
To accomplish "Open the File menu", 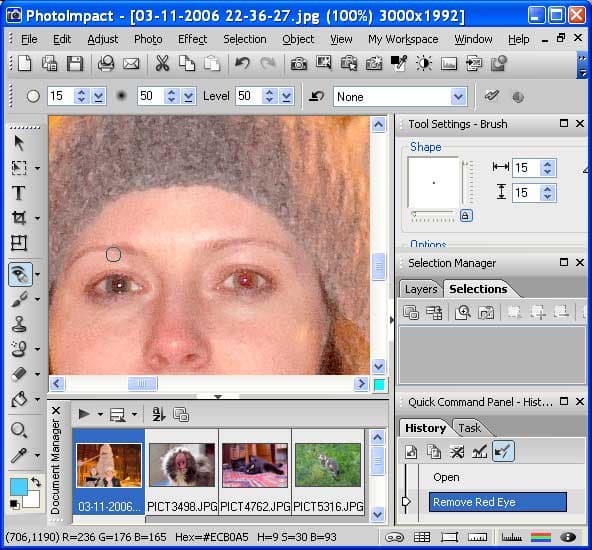I will [29, 39].
